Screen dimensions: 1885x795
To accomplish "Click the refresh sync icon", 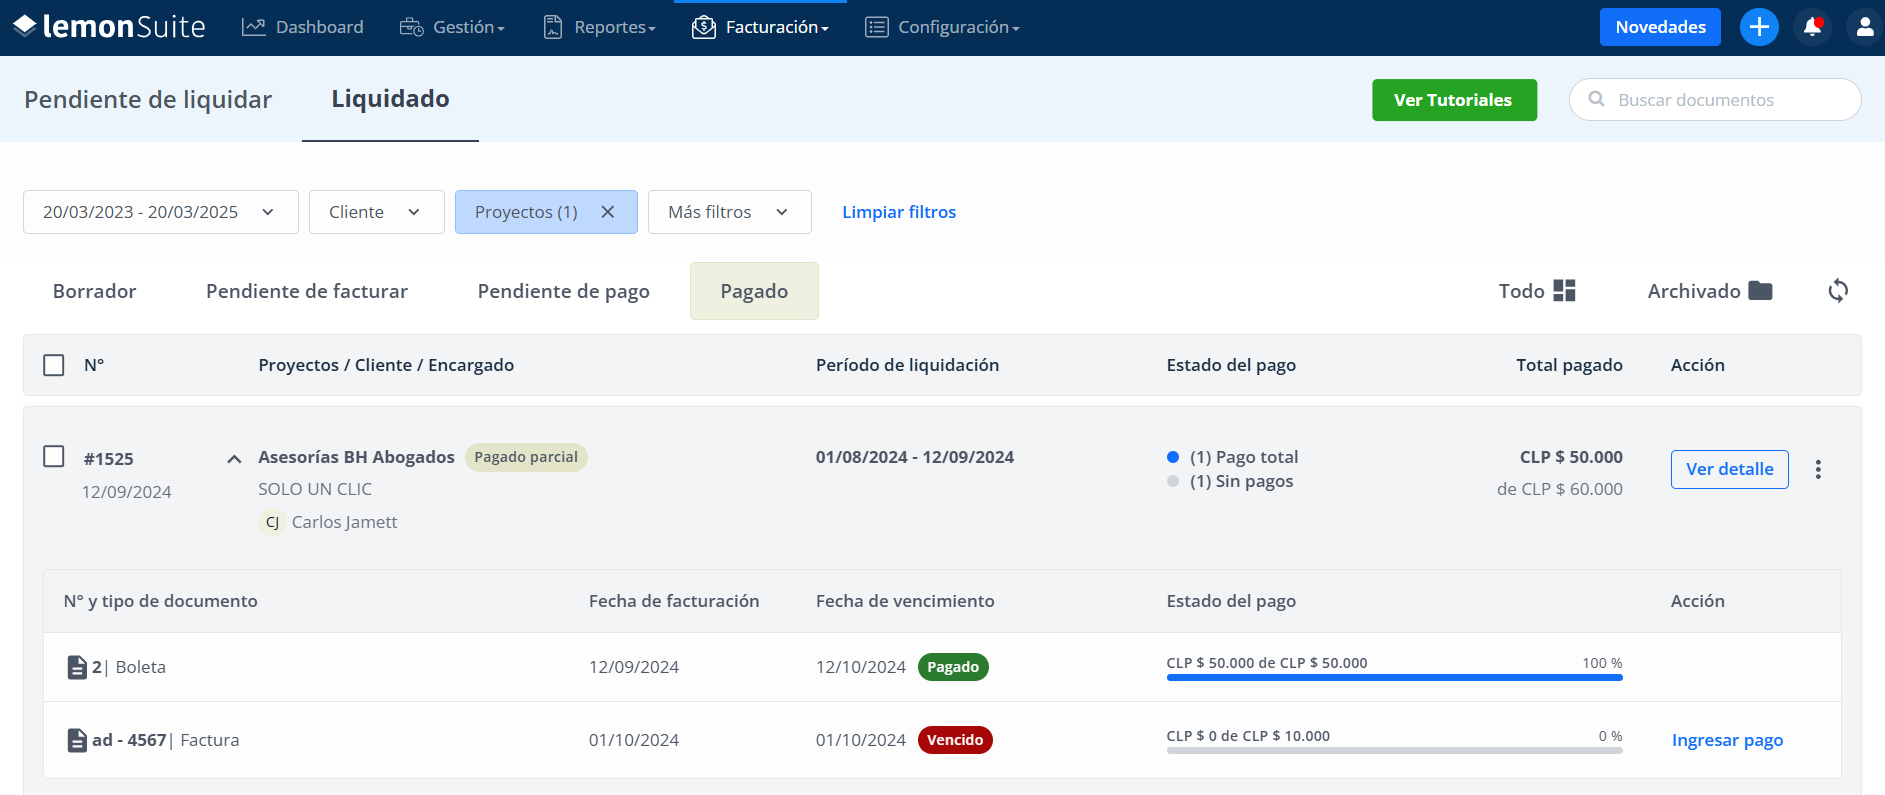I will click(x=1838, y=291).
